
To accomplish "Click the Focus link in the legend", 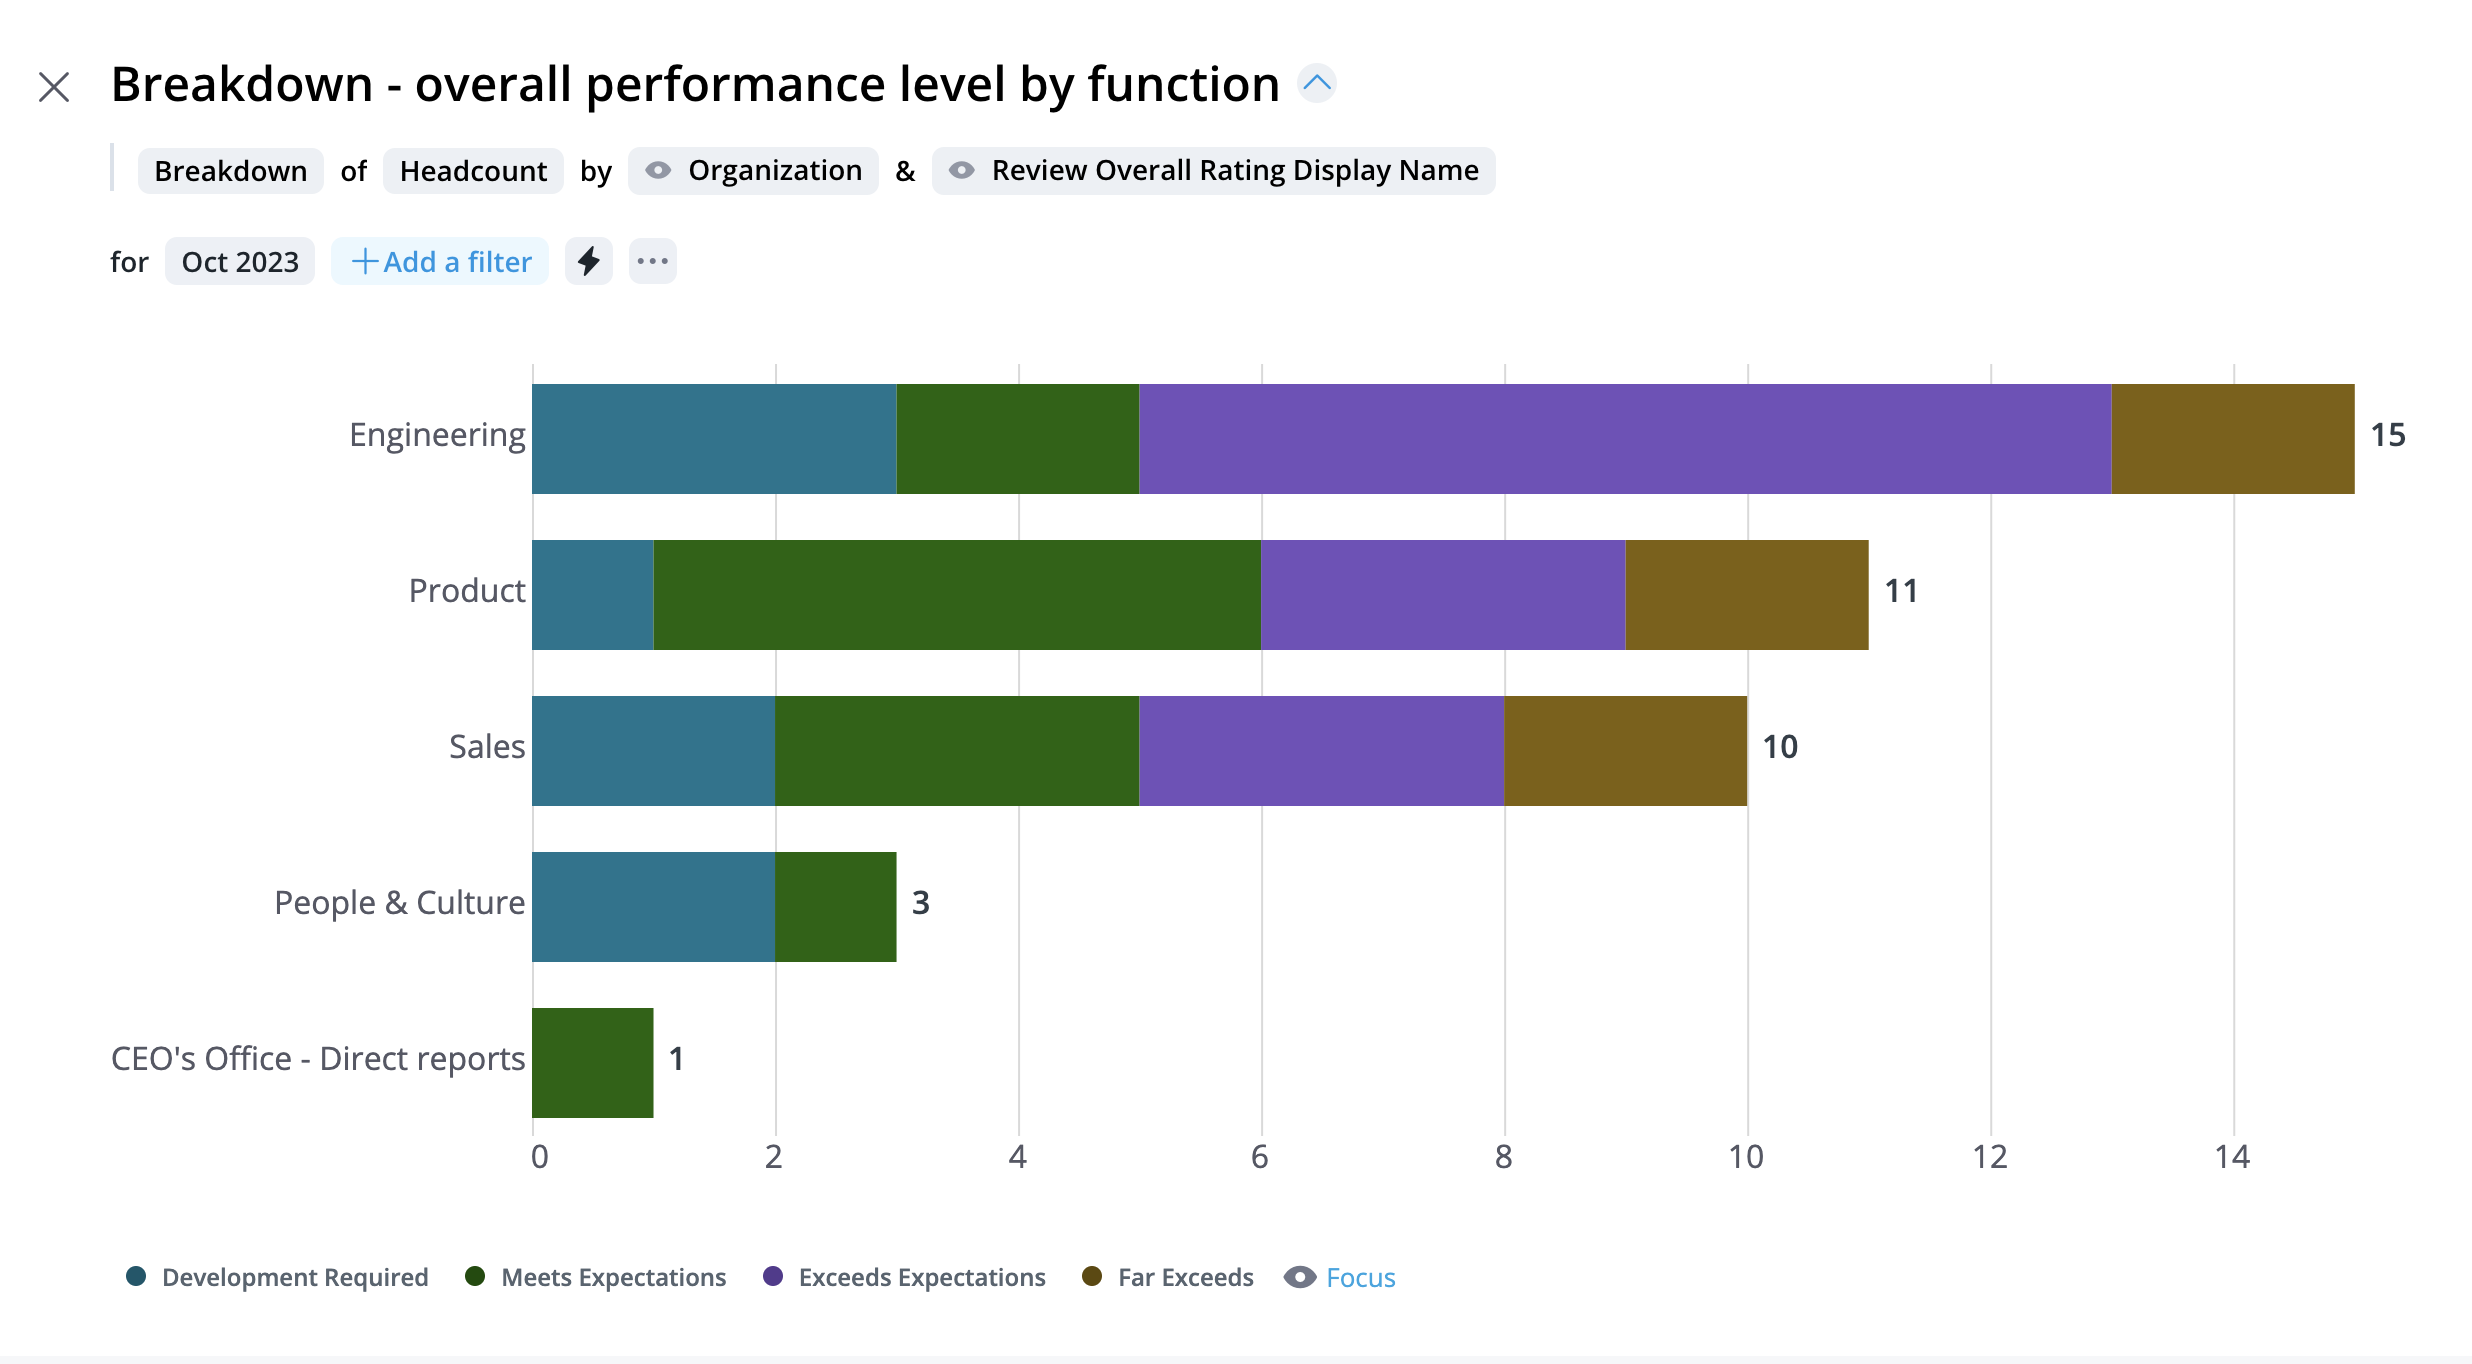I will [1360, 1278].
